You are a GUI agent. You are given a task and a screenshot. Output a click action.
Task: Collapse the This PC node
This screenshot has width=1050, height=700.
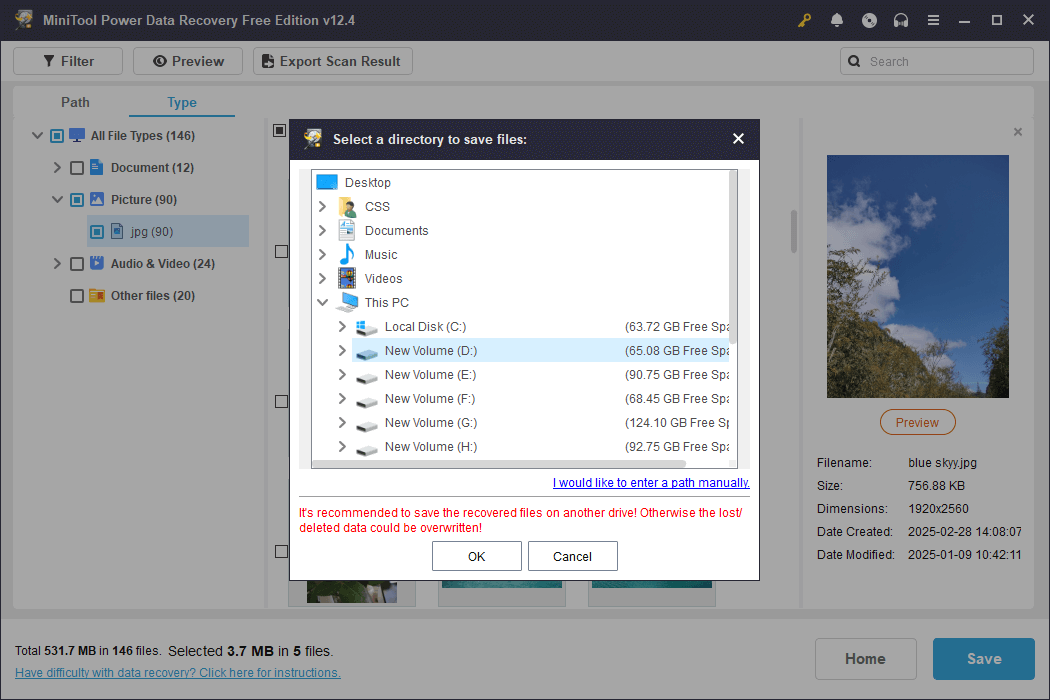pyautogui.click(x=322, y=303)
